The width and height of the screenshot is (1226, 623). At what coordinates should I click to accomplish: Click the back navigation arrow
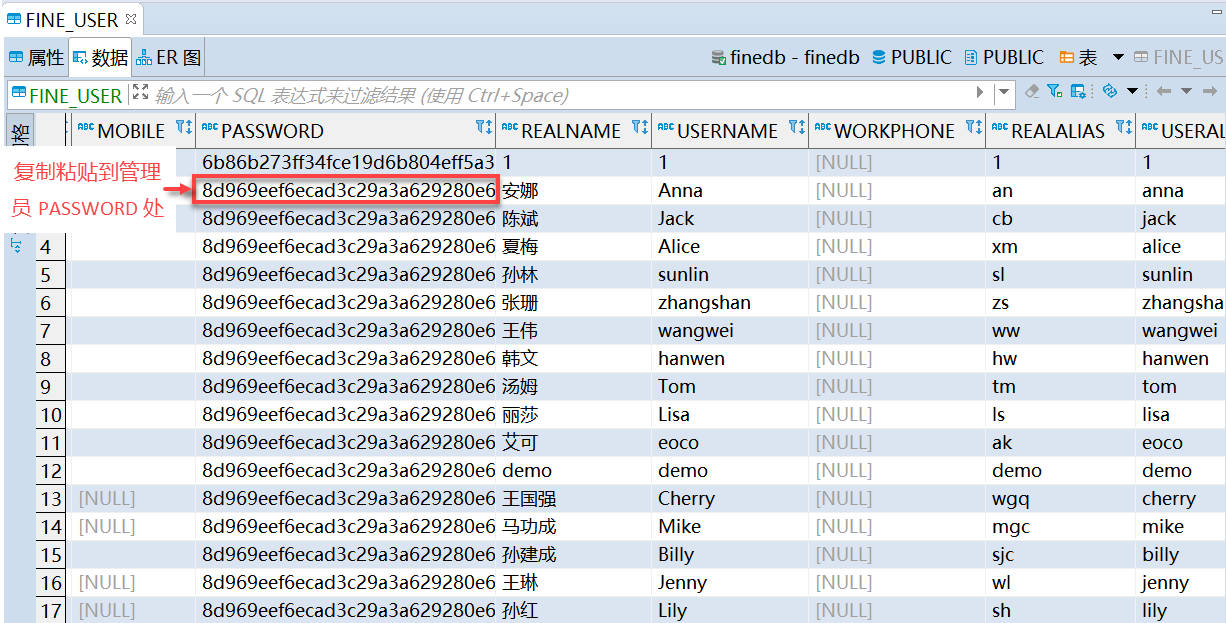[x=1163, y=91]
